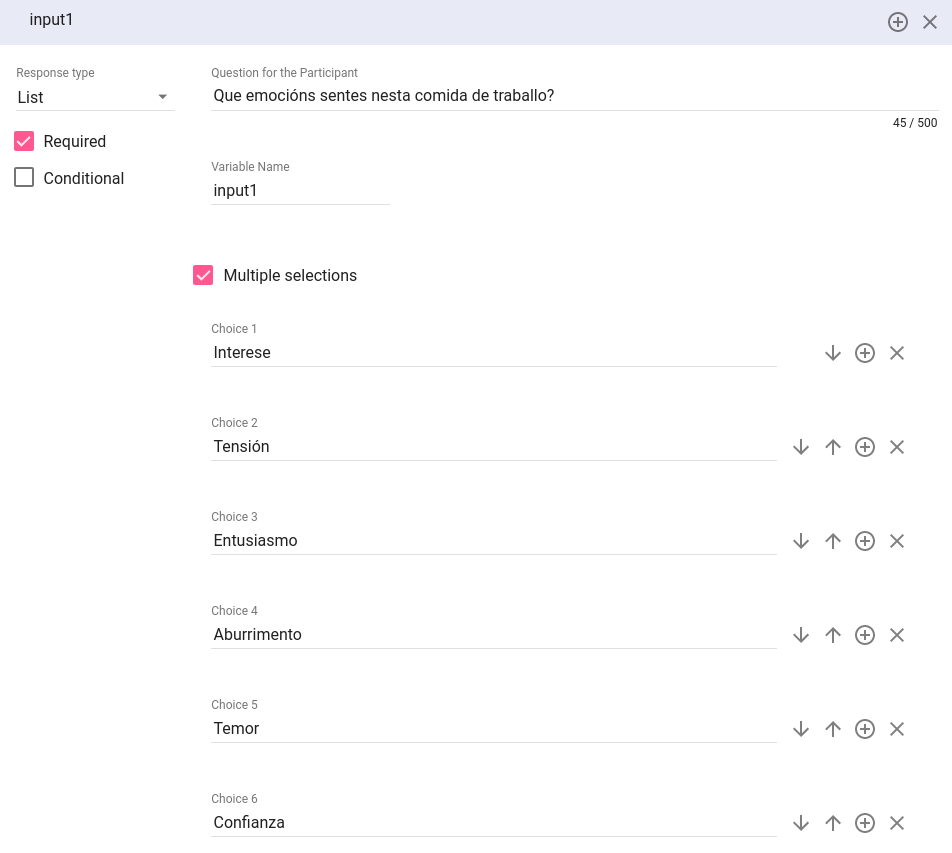The height and width of the screenshot is (853, 952).
Task: Click the Variable Name input field
Action: 299,190
